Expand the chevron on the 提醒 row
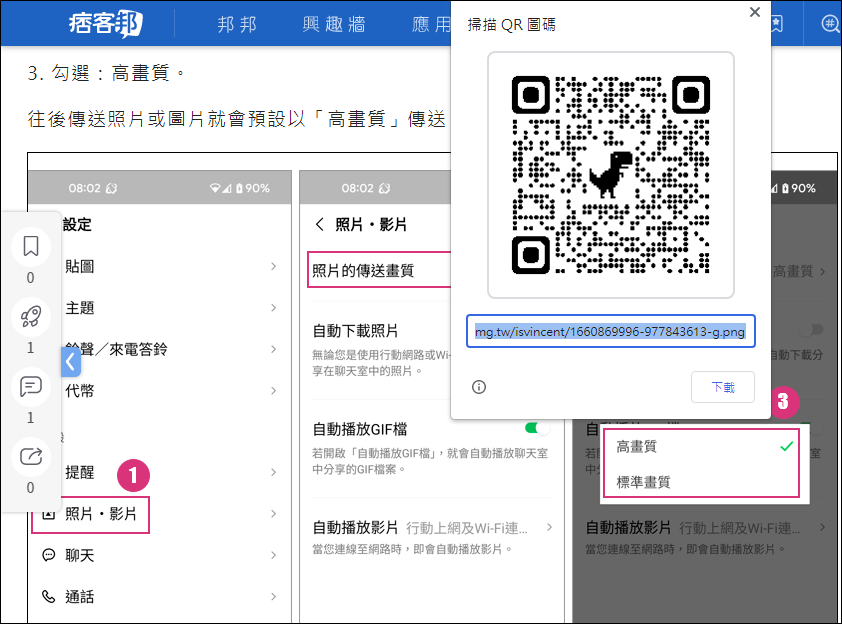Image resolution: width=842 pixels, height=624 pixels. [273, 472]
